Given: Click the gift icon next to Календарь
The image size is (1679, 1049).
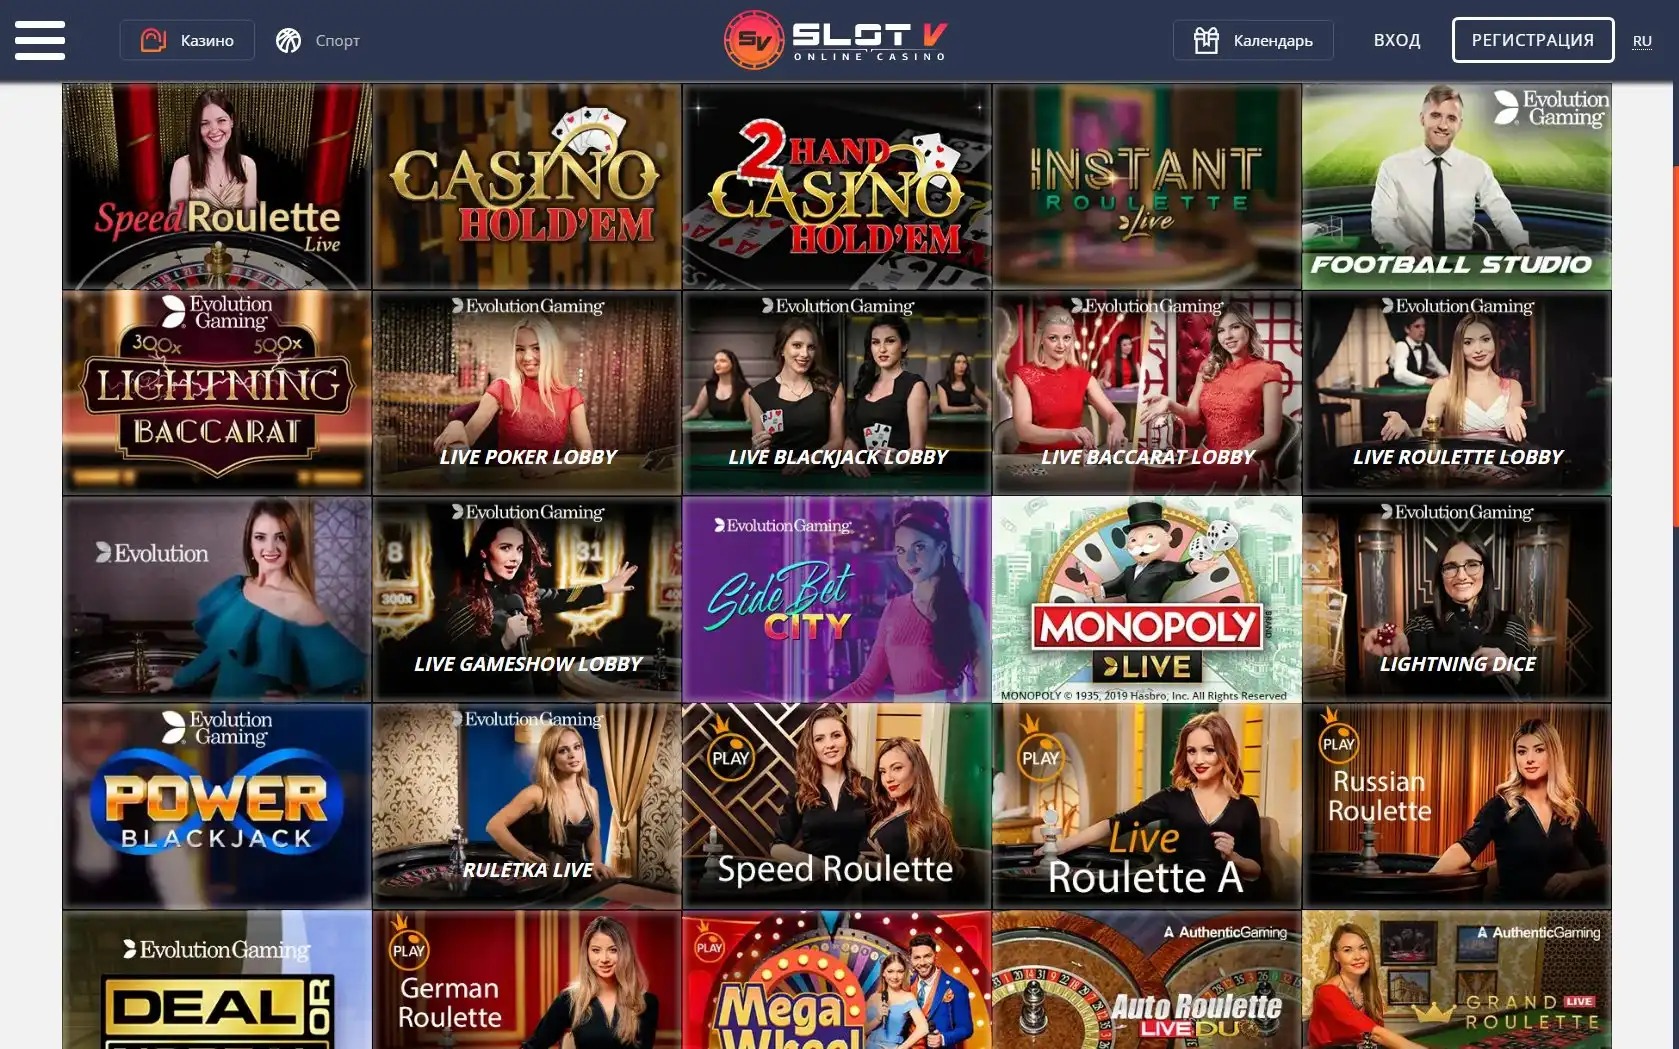Looking at the screenshot, I should [x=1206, y=40].
